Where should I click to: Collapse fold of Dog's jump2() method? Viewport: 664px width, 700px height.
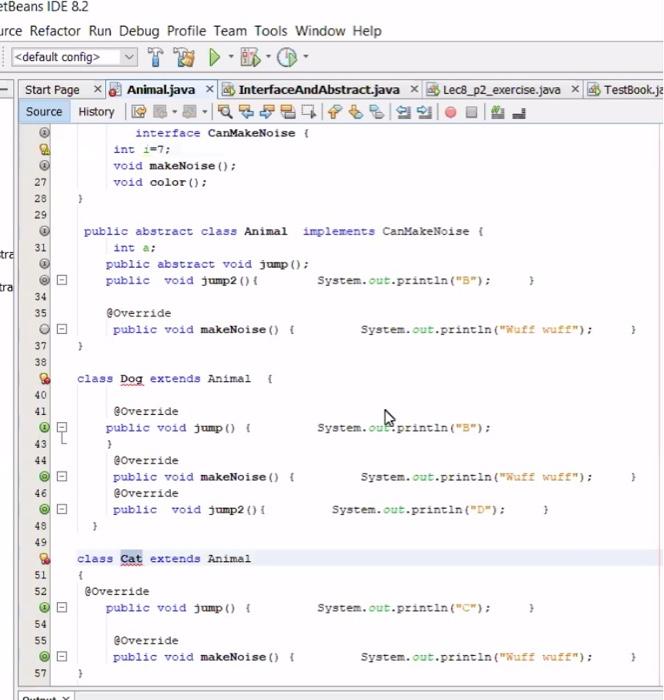tap(62, 509)
